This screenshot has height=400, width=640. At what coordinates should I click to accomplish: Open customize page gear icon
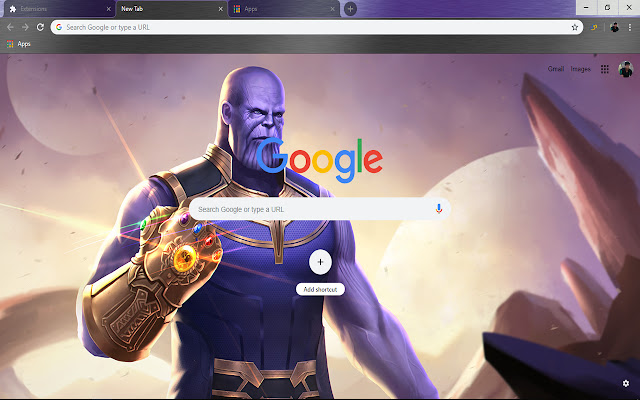tap(626, 383)
